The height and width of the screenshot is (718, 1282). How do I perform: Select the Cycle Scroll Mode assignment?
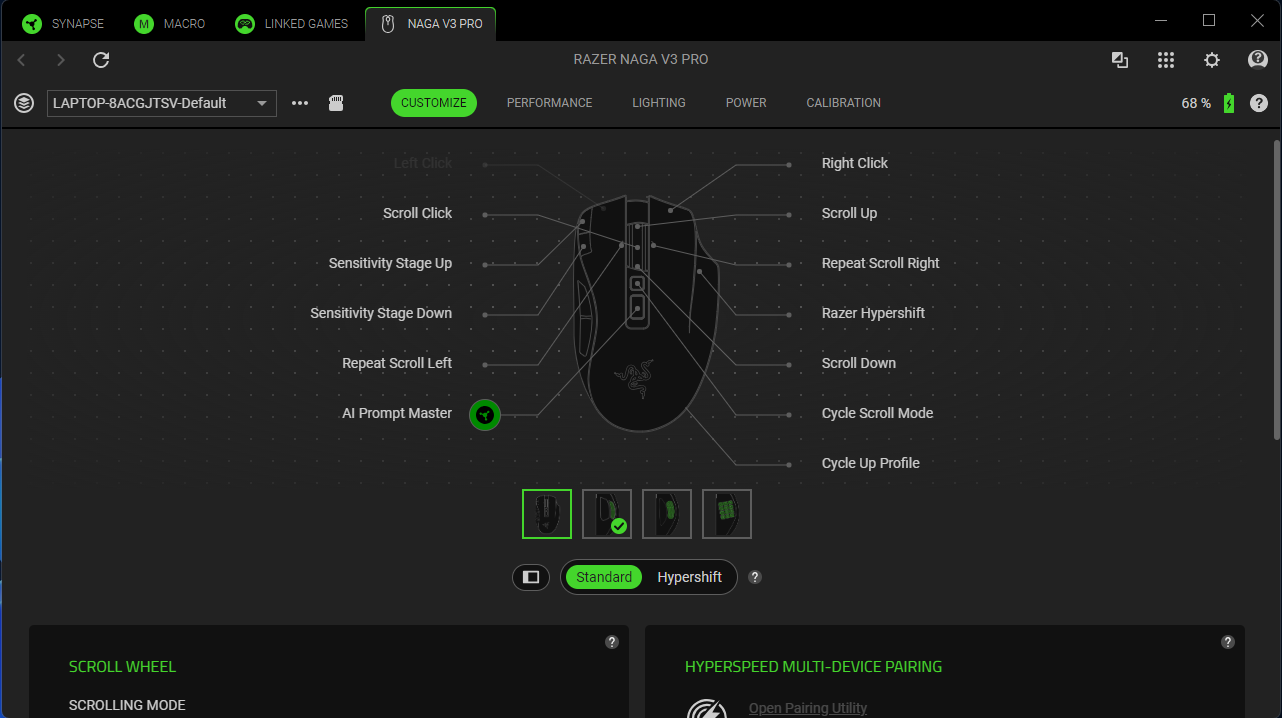click(877, 413)
